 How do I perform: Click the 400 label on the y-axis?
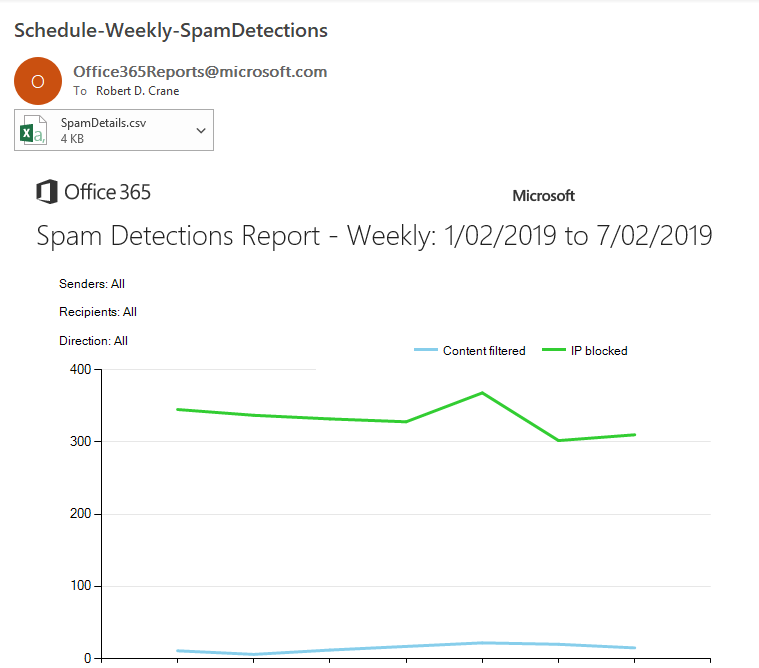tap(79, 370)
